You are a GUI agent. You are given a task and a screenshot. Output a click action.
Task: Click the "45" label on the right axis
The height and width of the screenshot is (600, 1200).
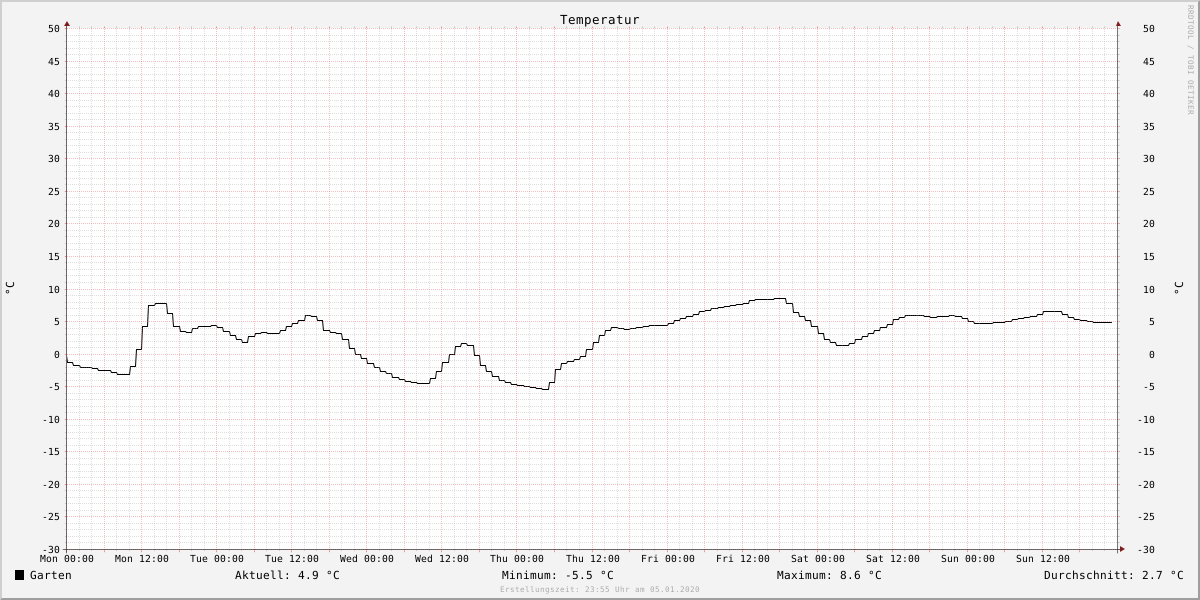point(1148,61)
